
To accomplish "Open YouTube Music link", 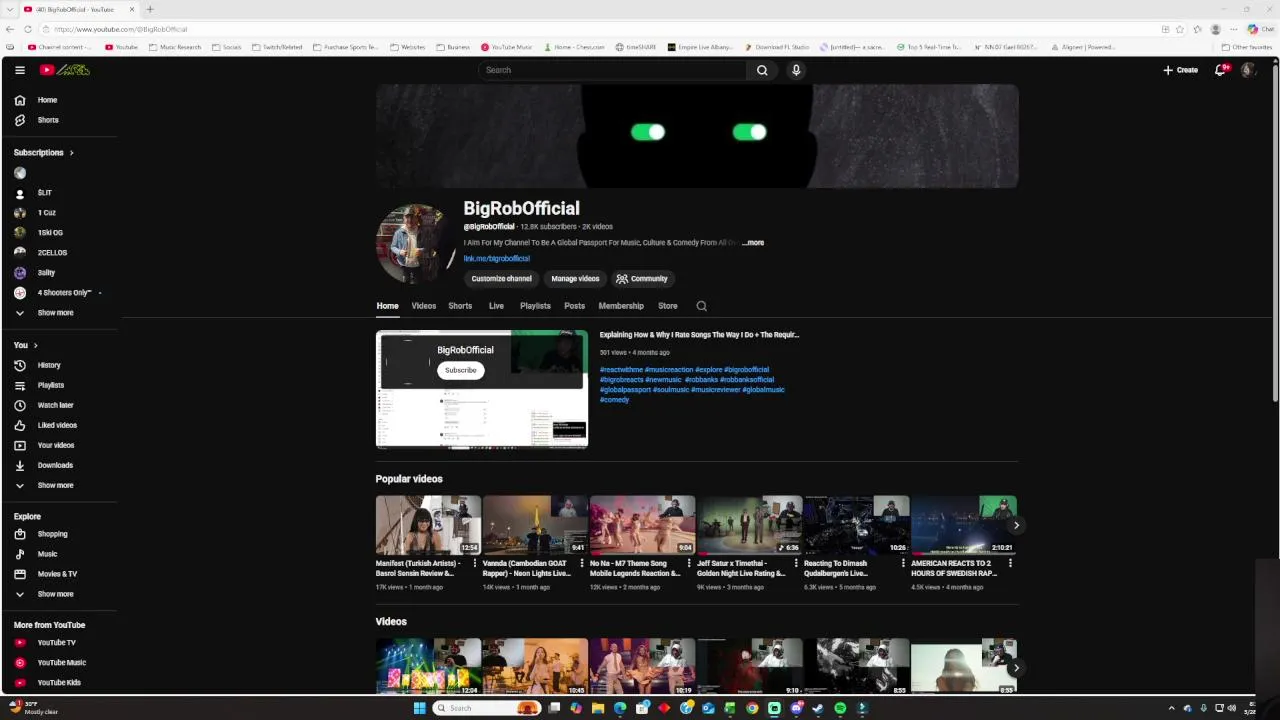I will coord(60,663).
